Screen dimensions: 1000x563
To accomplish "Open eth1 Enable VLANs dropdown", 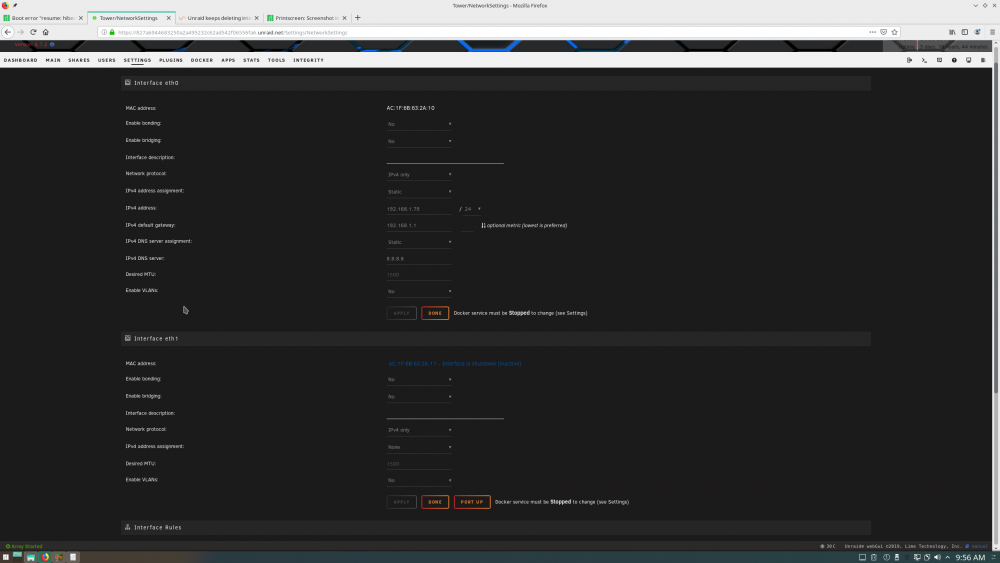I will (419, 480).
